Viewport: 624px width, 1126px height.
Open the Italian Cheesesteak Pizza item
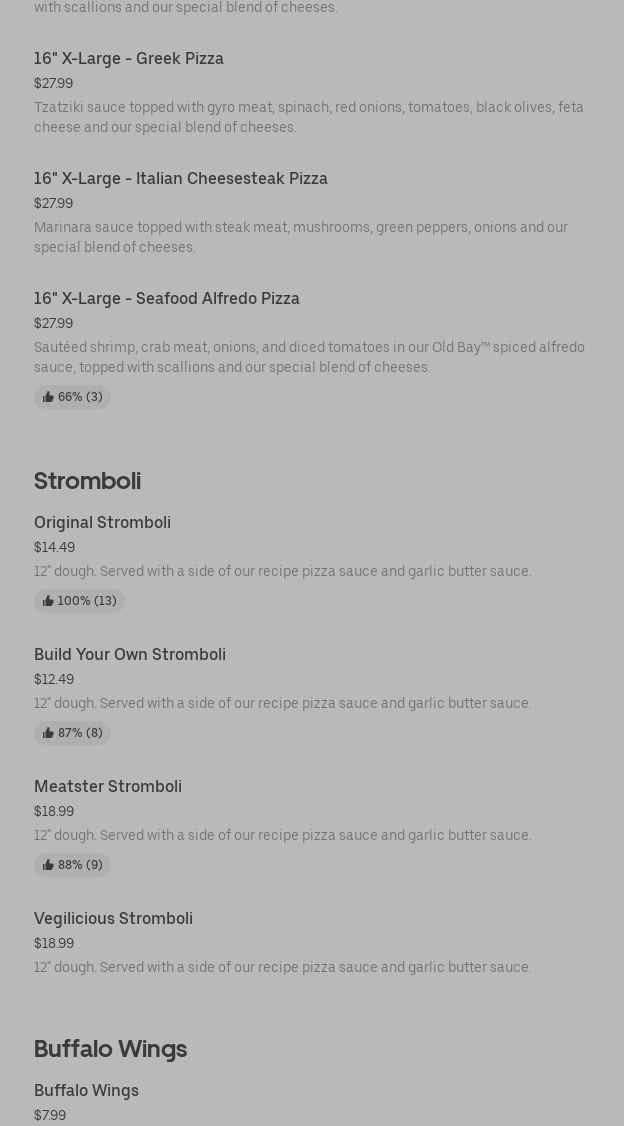click(x=181, y=178)
